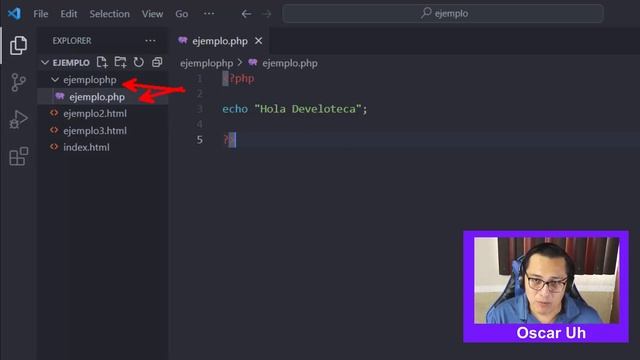Image resolution: width=640 pixels, height=360 pixels.
Task: Click the Oscar Uh webcam overlay
Action: click(546, 287)
